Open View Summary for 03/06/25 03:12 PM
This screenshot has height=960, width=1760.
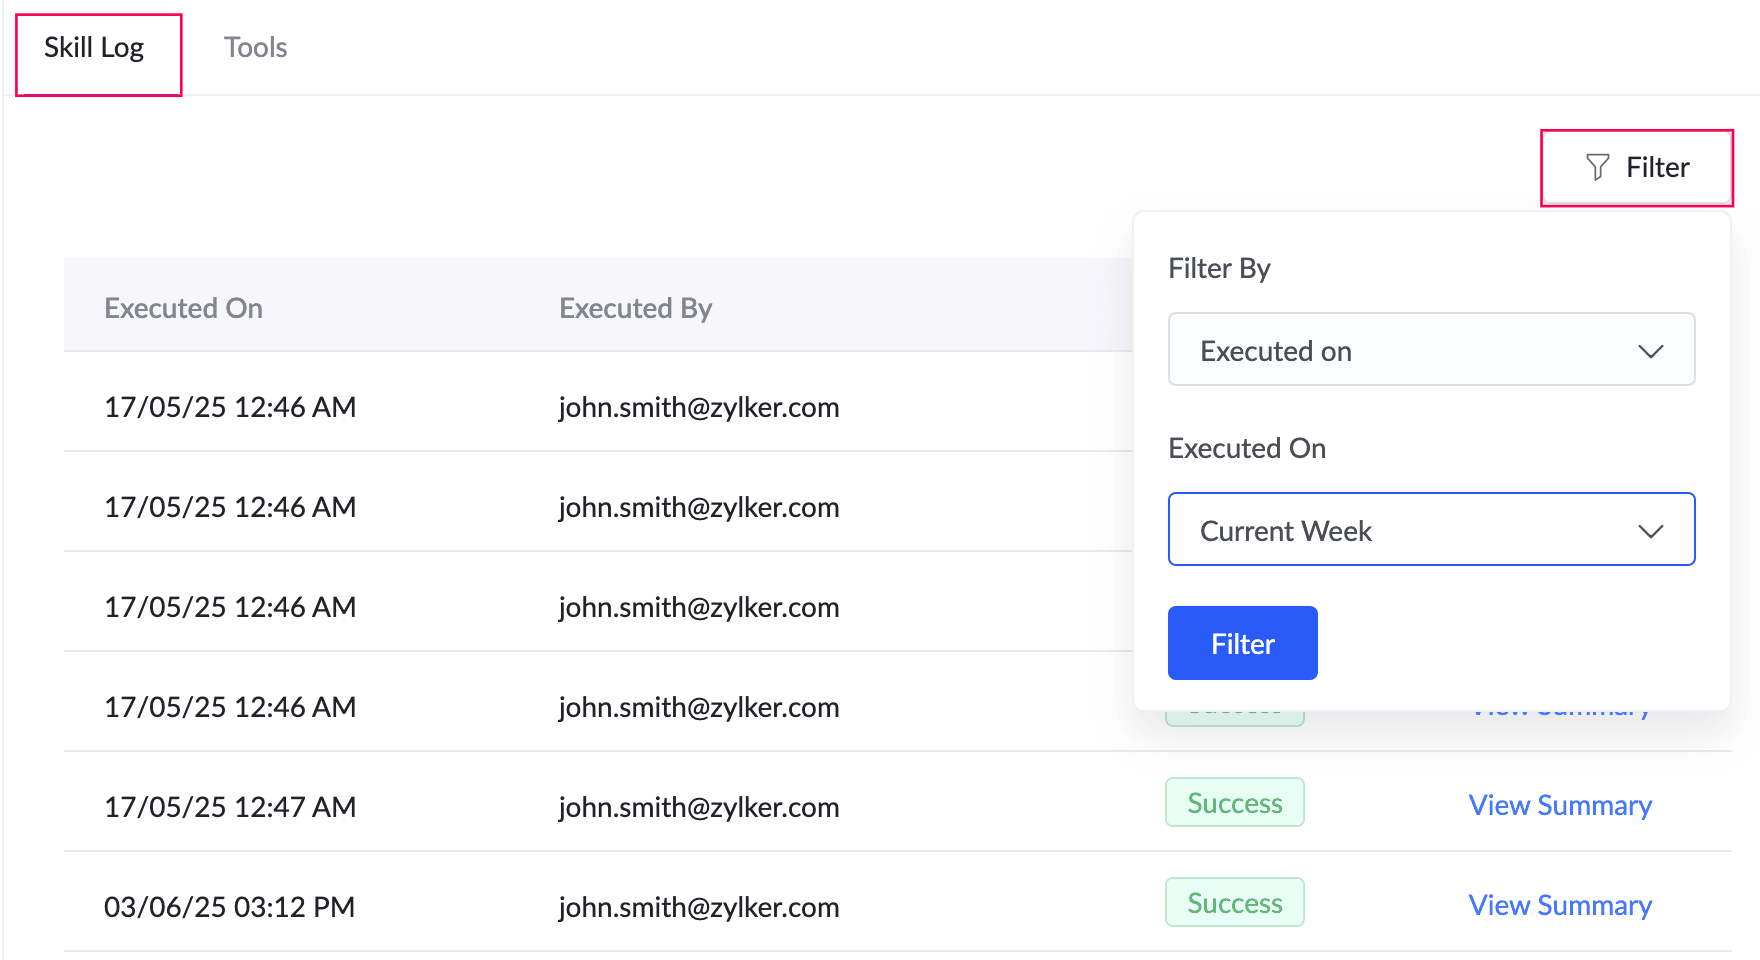click(1559, 906)
